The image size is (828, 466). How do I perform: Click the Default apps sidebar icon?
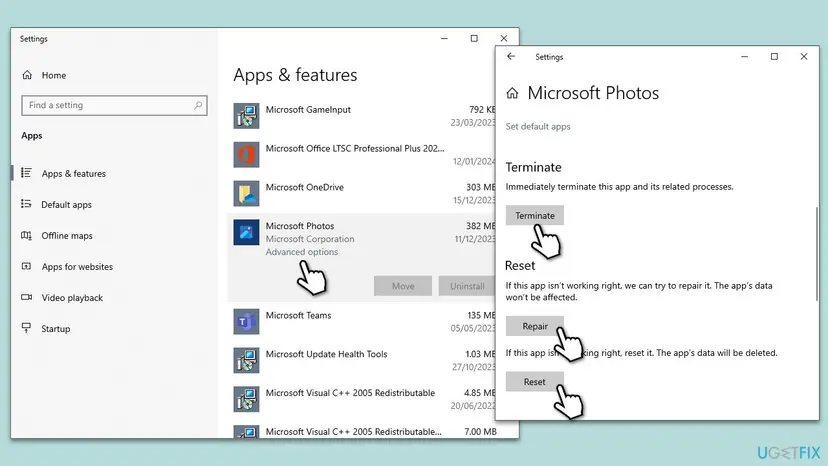[x=26, y=204]
